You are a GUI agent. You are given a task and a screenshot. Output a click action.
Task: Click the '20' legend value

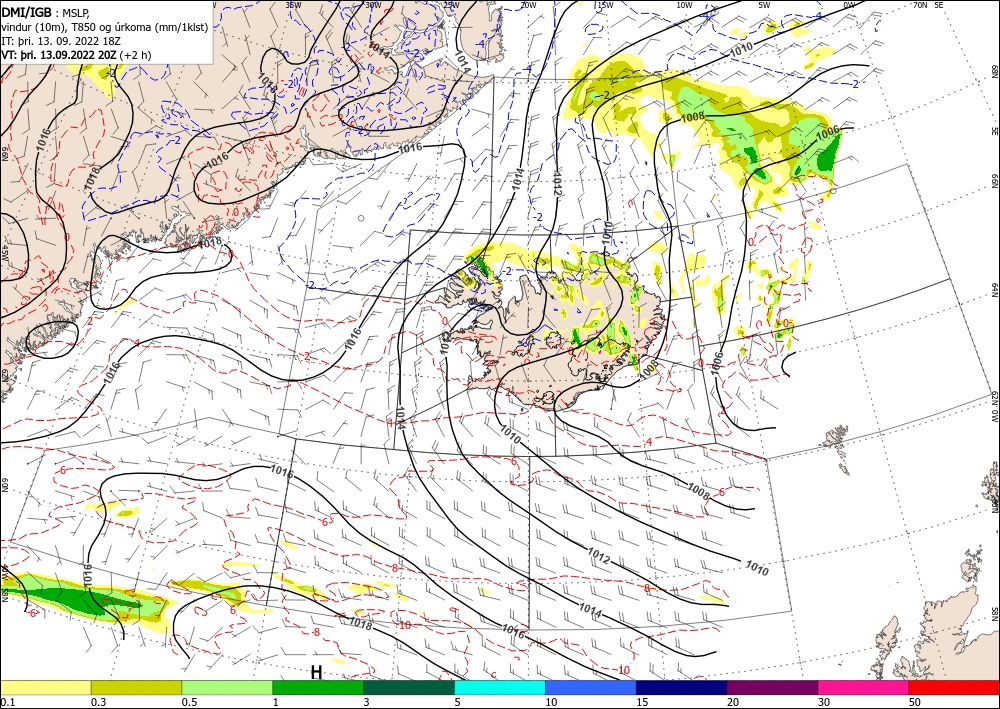(x=733, y=702)
